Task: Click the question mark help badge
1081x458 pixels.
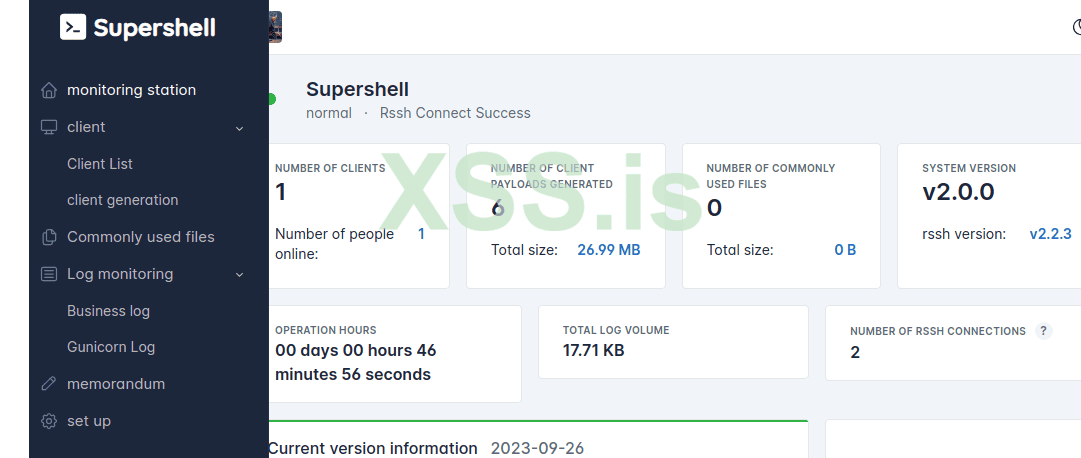Action: coord(1044,331)
